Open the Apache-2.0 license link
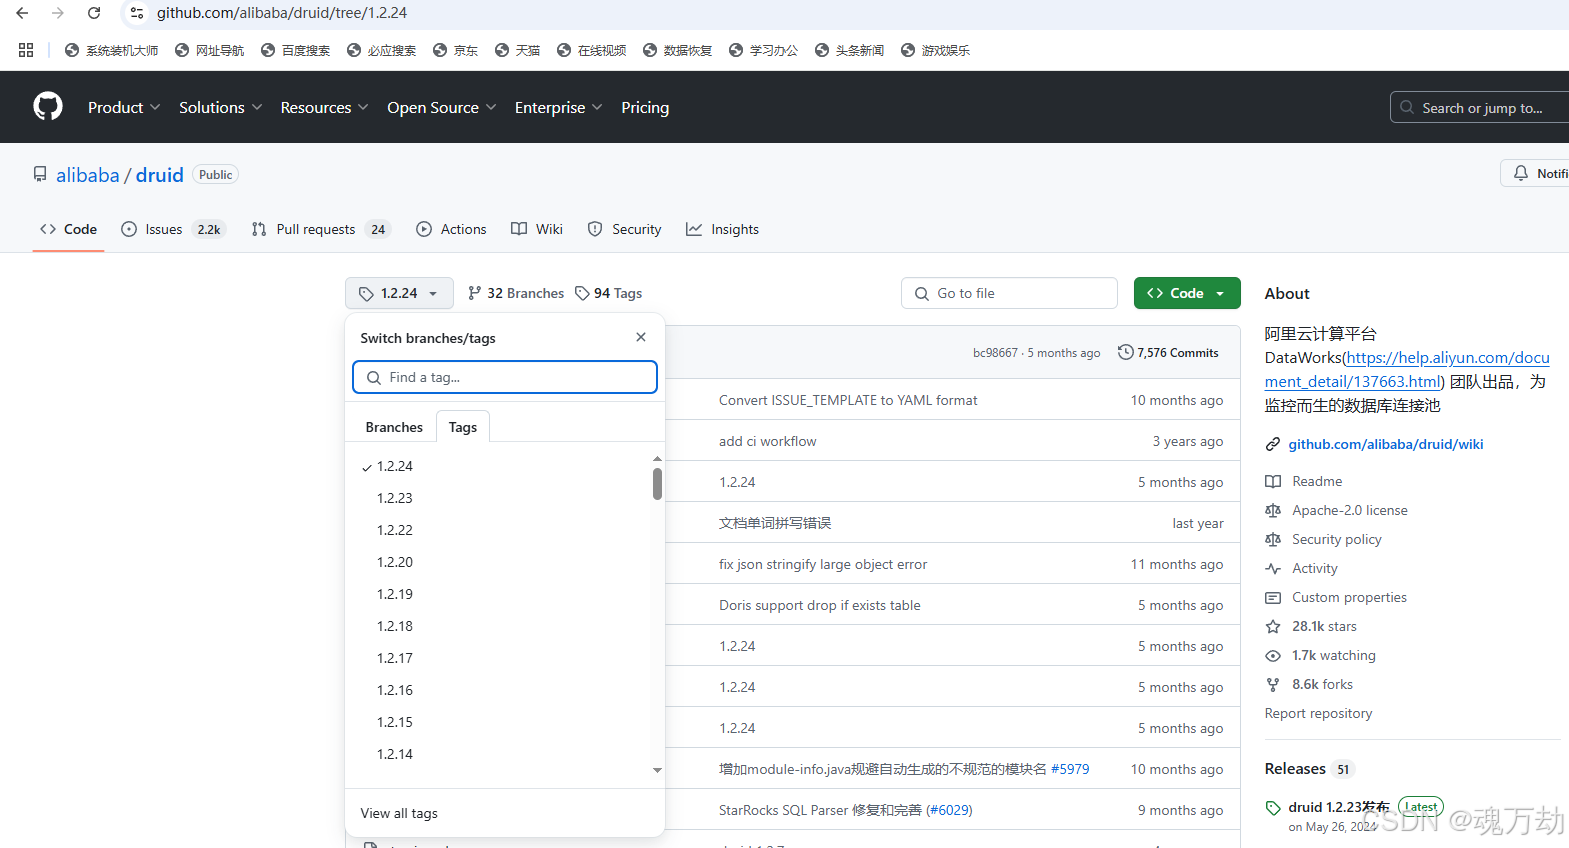This screenshot has height=848, width=1569. click(1349, 510)
